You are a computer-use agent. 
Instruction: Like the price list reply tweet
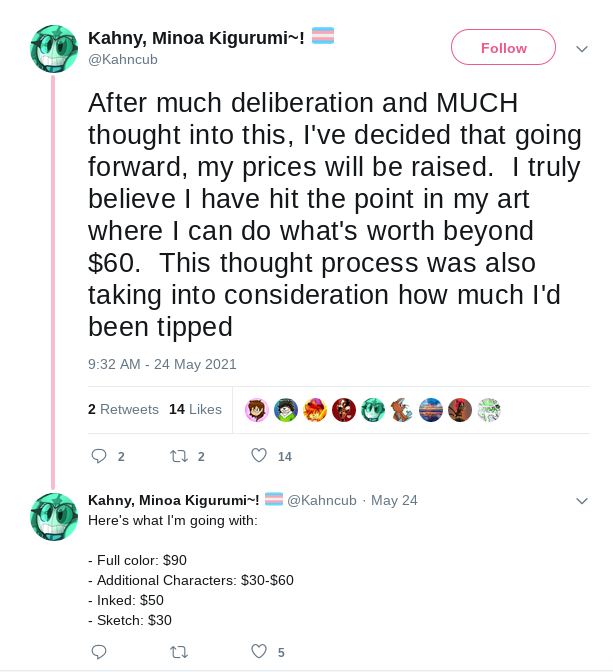click(x=259, y=651)
